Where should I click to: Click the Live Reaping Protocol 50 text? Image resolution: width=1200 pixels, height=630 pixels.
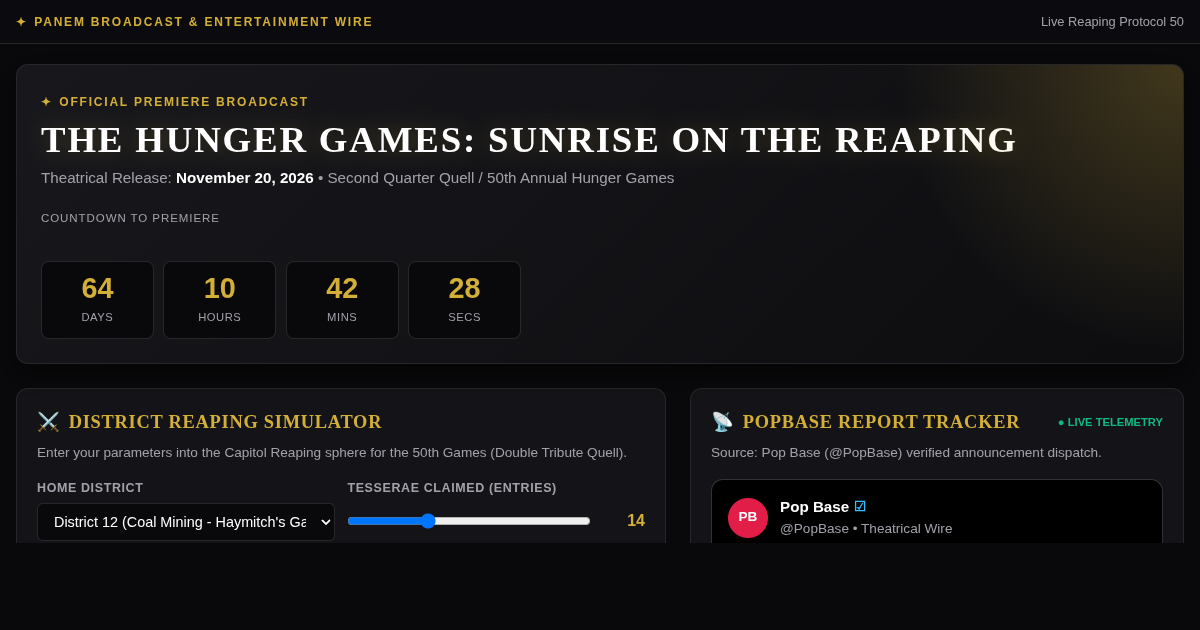coord(1112,22)
